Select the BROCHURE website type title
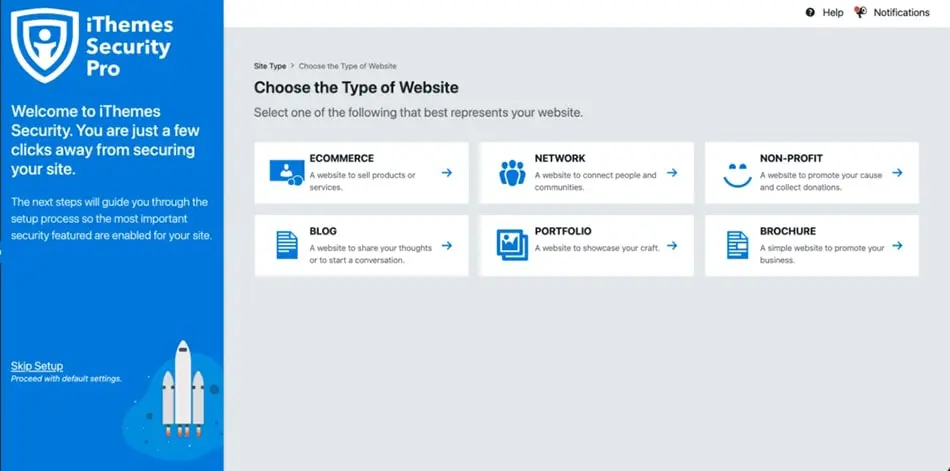The width and height of the screenshot is (950, 471). tap(788, 231)
